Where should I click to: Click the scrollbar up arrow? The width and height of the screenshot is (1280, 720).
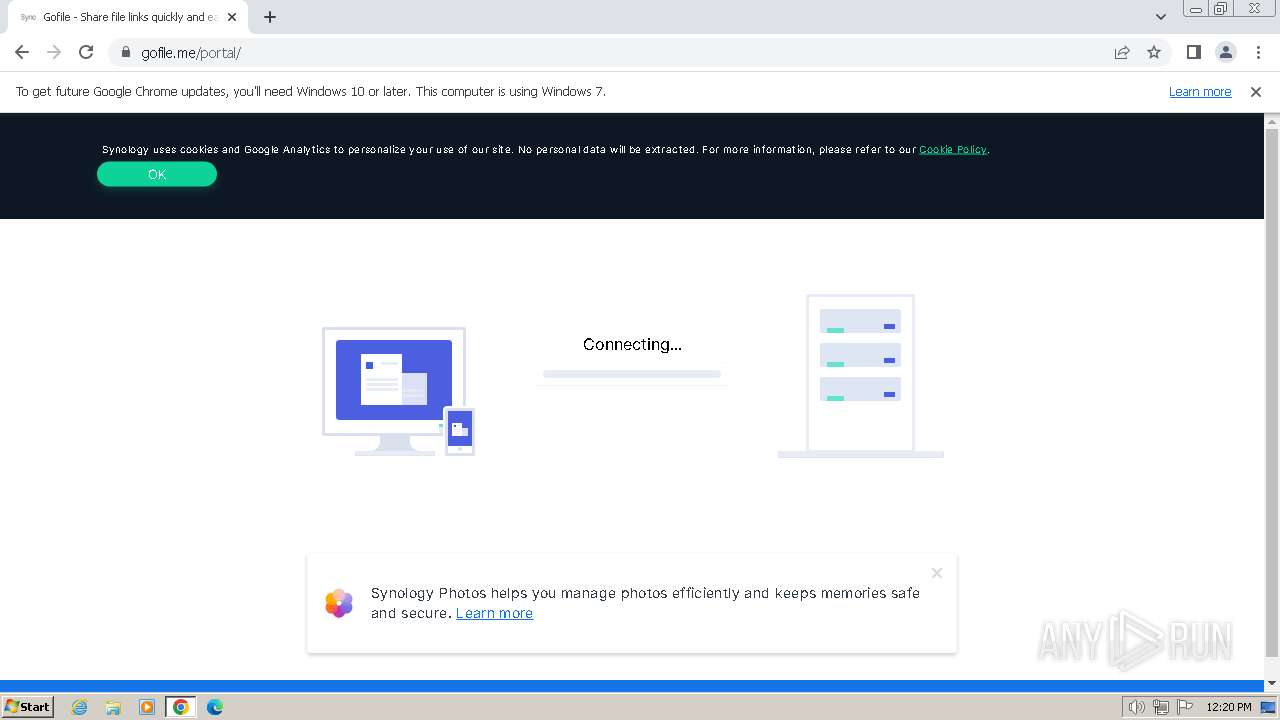[x=1272, y=121]
